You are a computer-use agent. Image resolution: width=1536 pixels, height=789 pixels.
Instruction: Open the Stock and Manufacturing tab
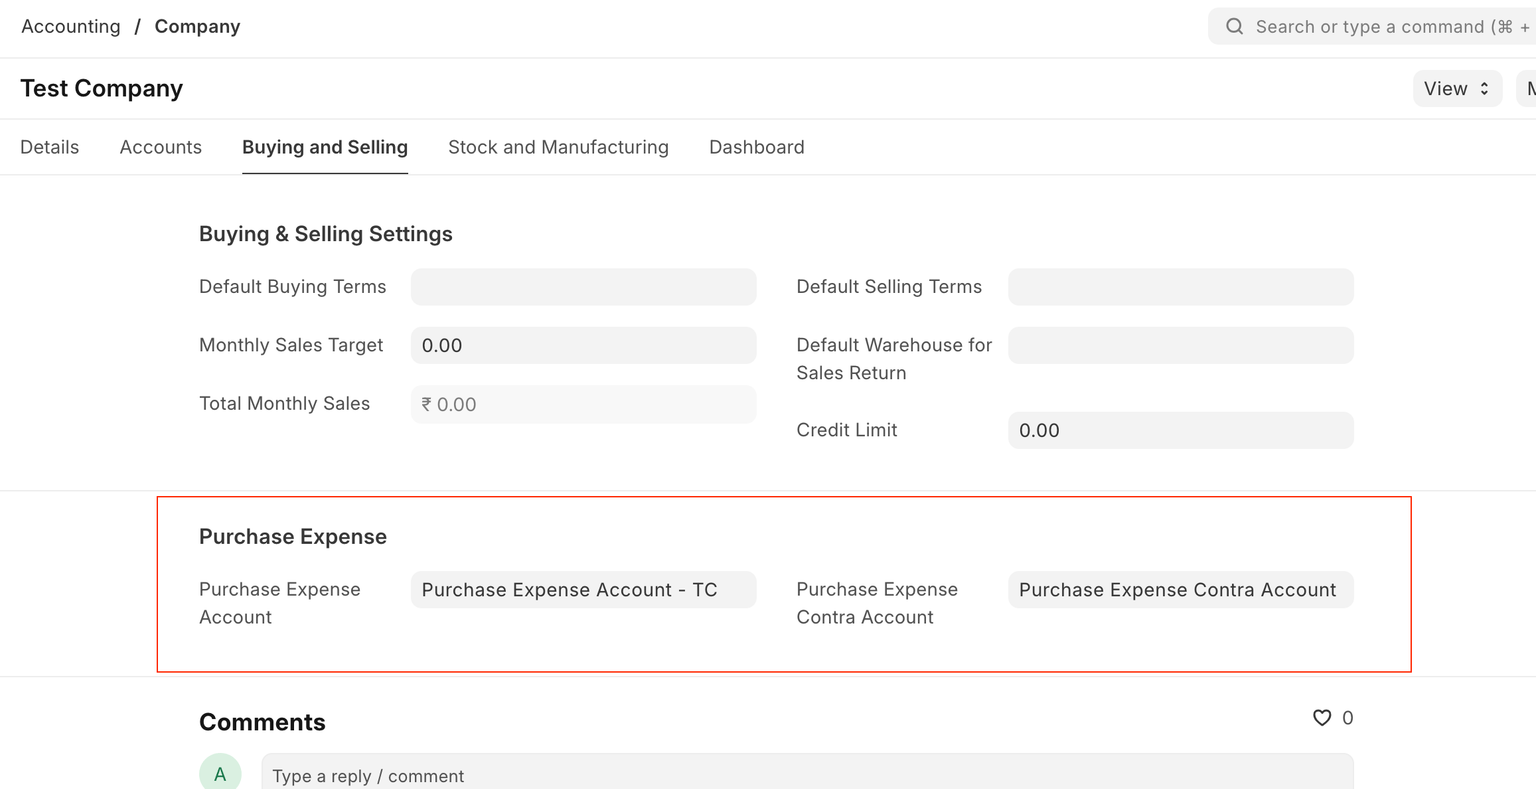[558, 147]
